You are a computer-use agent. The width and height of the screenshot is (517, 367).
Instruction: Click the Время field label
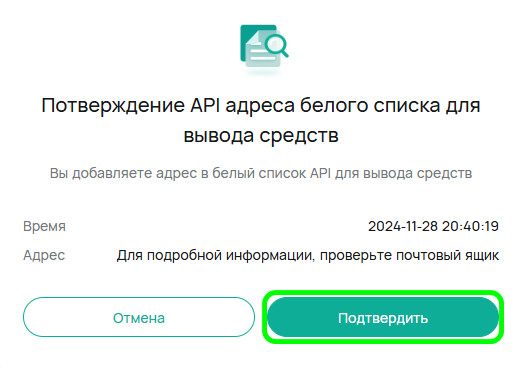coord(44,226)
